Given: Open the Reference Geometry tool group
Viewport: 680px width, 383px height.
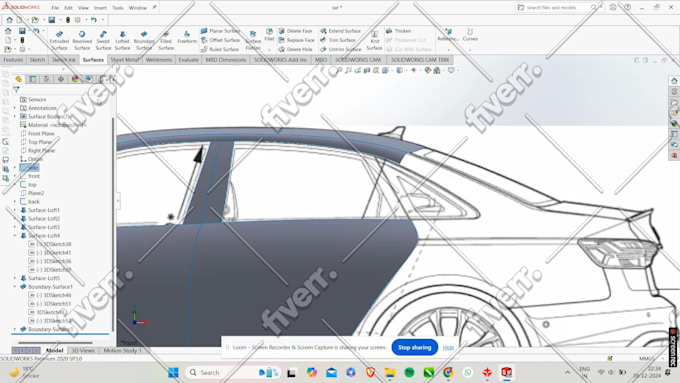Looking at the screenshot, I should point(448,35).
